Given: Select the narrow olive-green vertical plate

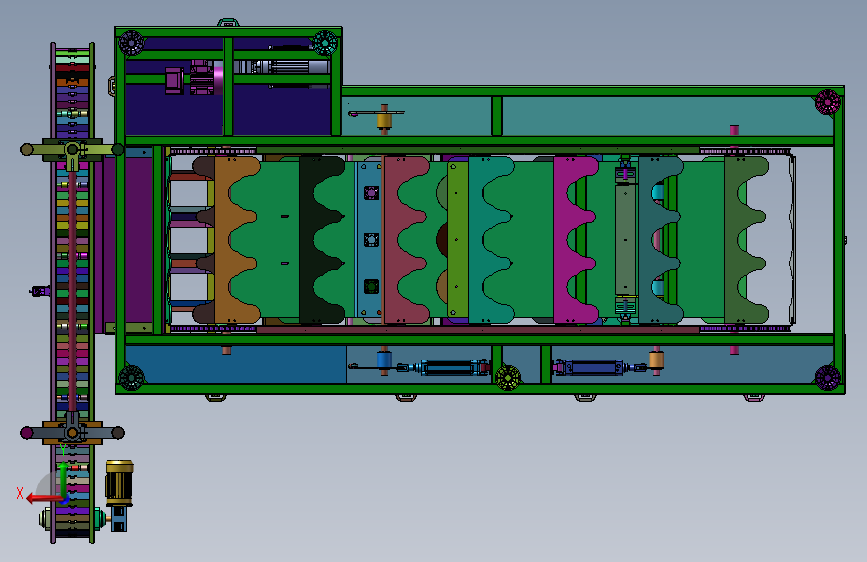Looking at the screenshot, I should tap(458, 240).
